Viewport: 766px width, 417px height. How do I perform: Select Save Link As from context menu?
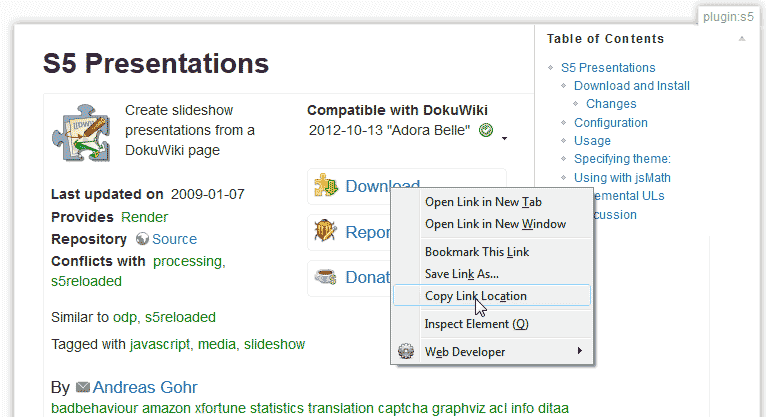(x=462, y=274)
